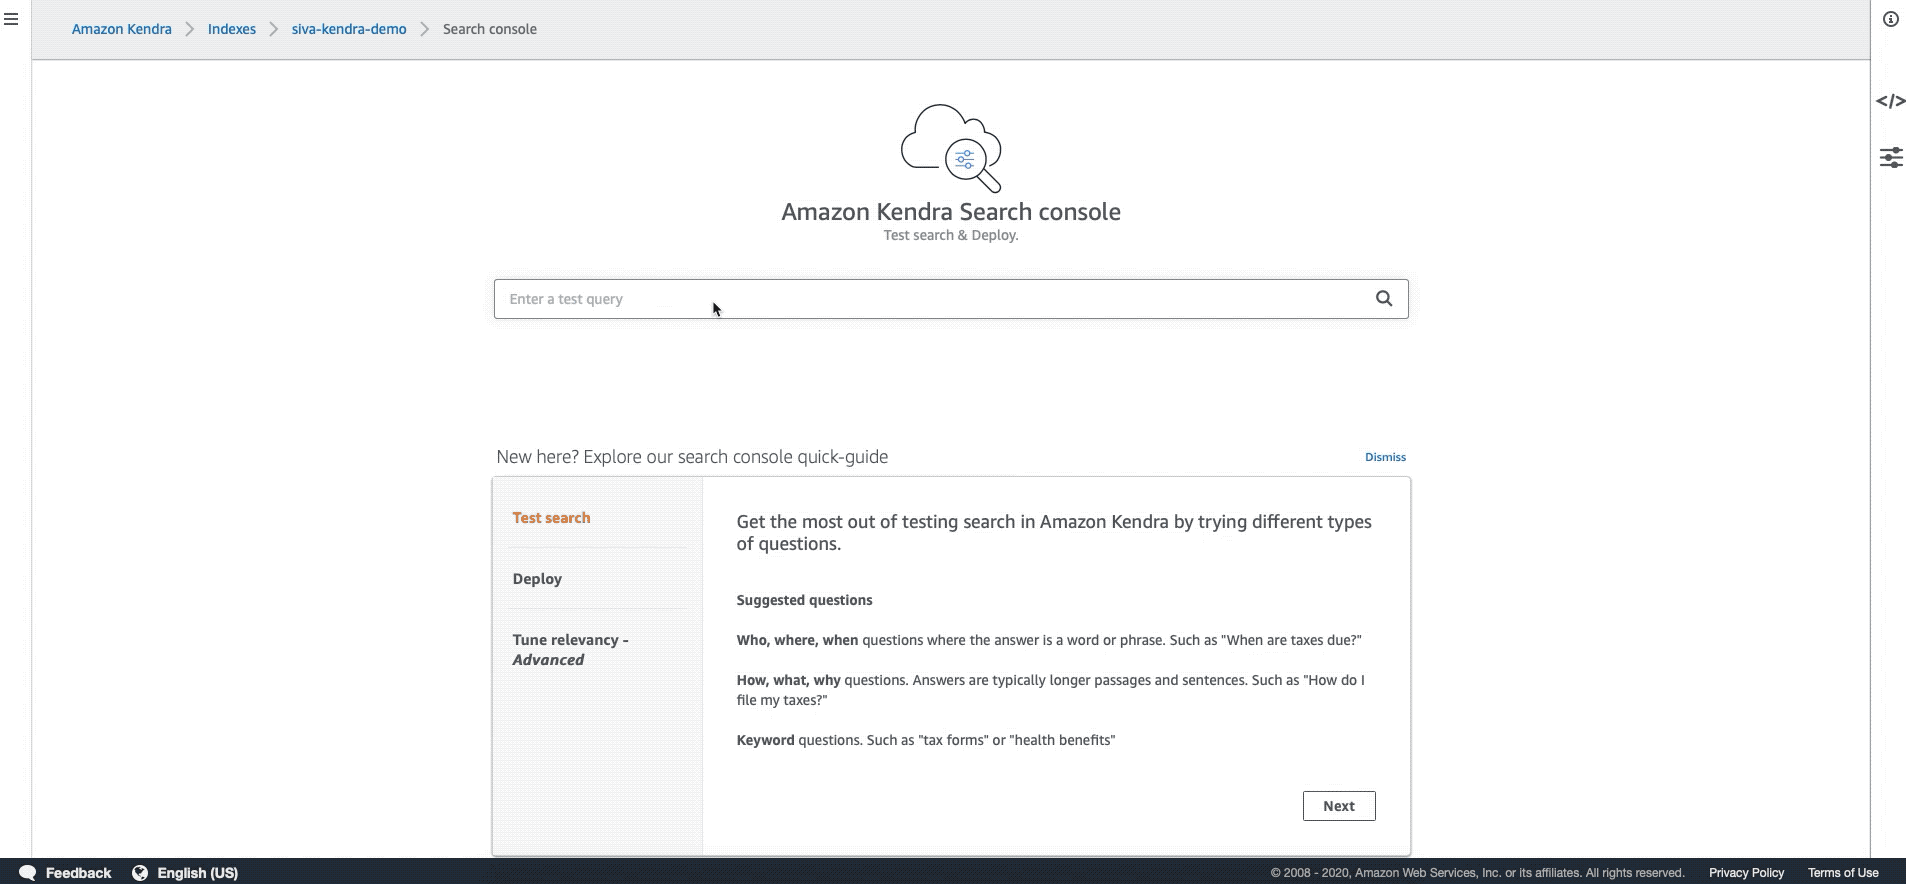
Task: Switch to the Deploy guide section
Action: 537,578
